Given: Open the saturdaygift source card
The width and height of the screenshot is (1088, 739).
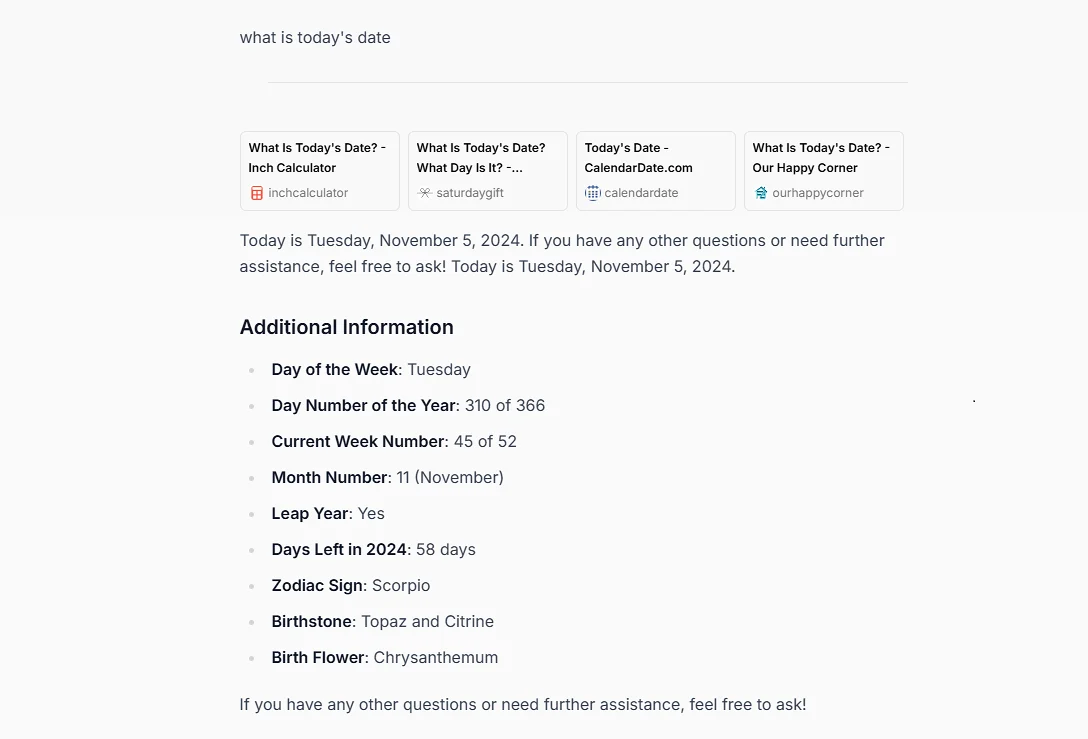Looking at the screenshot, I should [488, 171].
